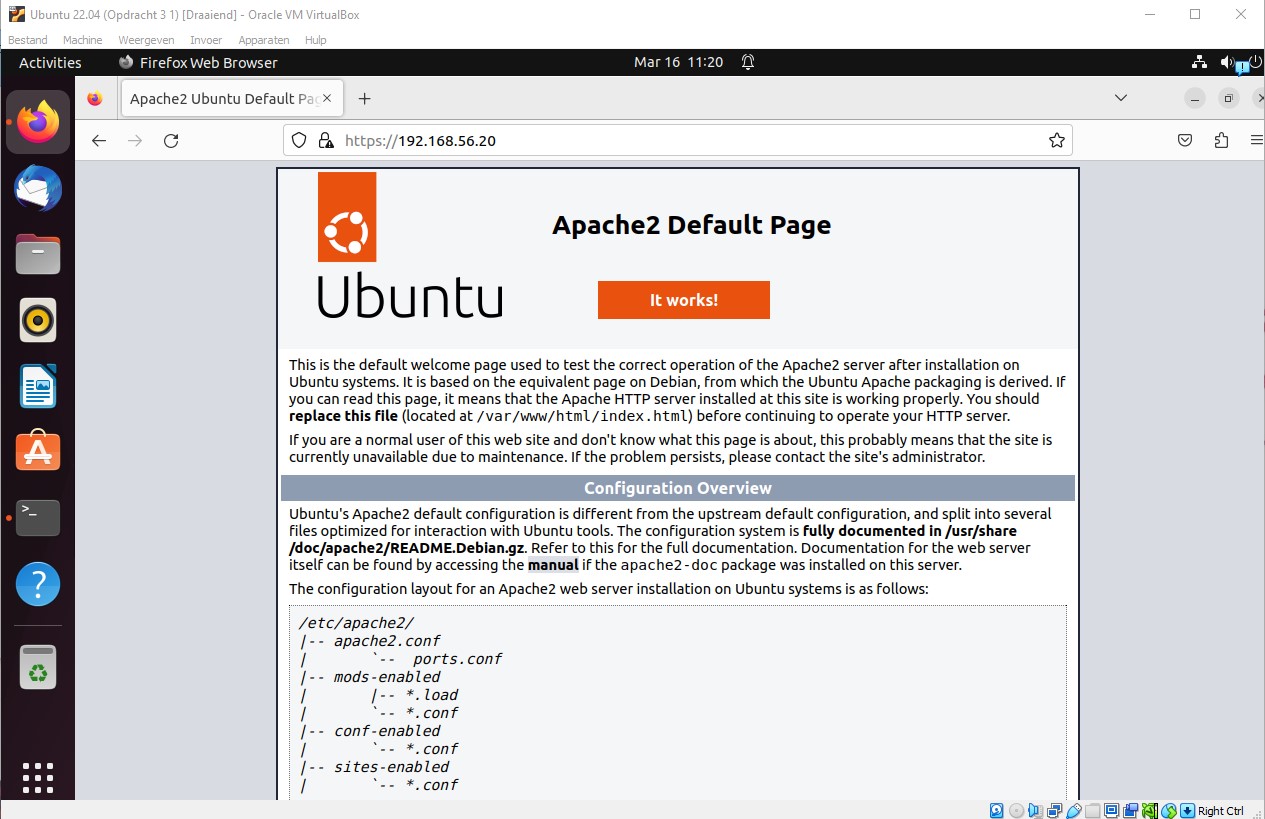Screen dimensions: 1265x819
Task: Open the Hulp menu in VirtualBox
Action: (316, 40)
